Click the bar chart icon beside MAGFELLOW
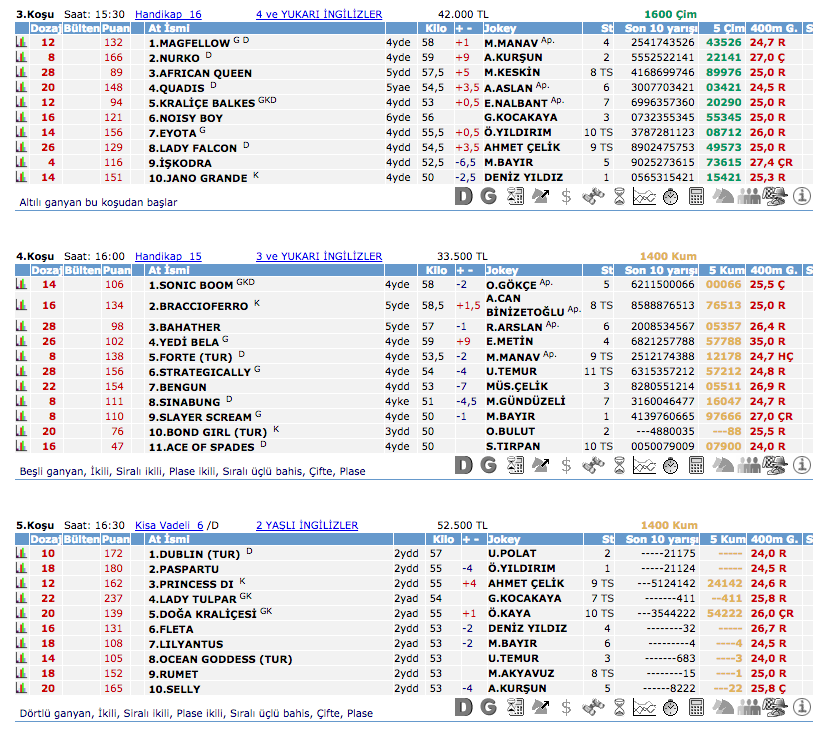832x742 pixels. coord(21,44)
